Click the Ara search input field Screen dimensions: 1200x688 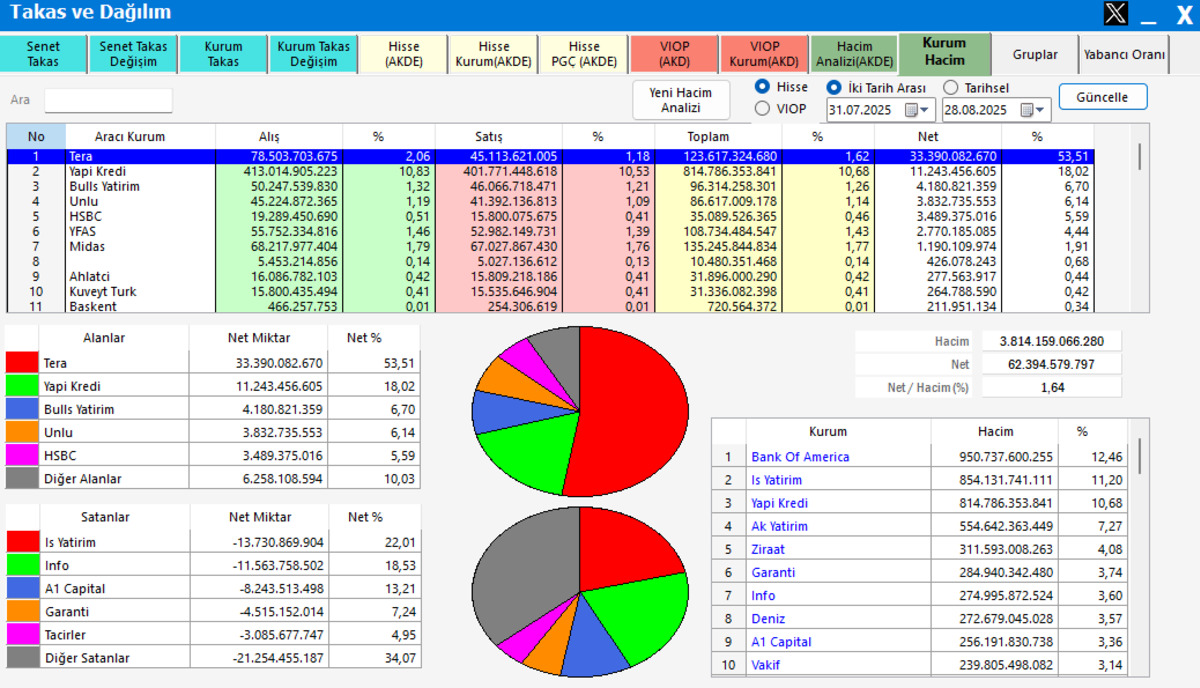pos(108,100)
